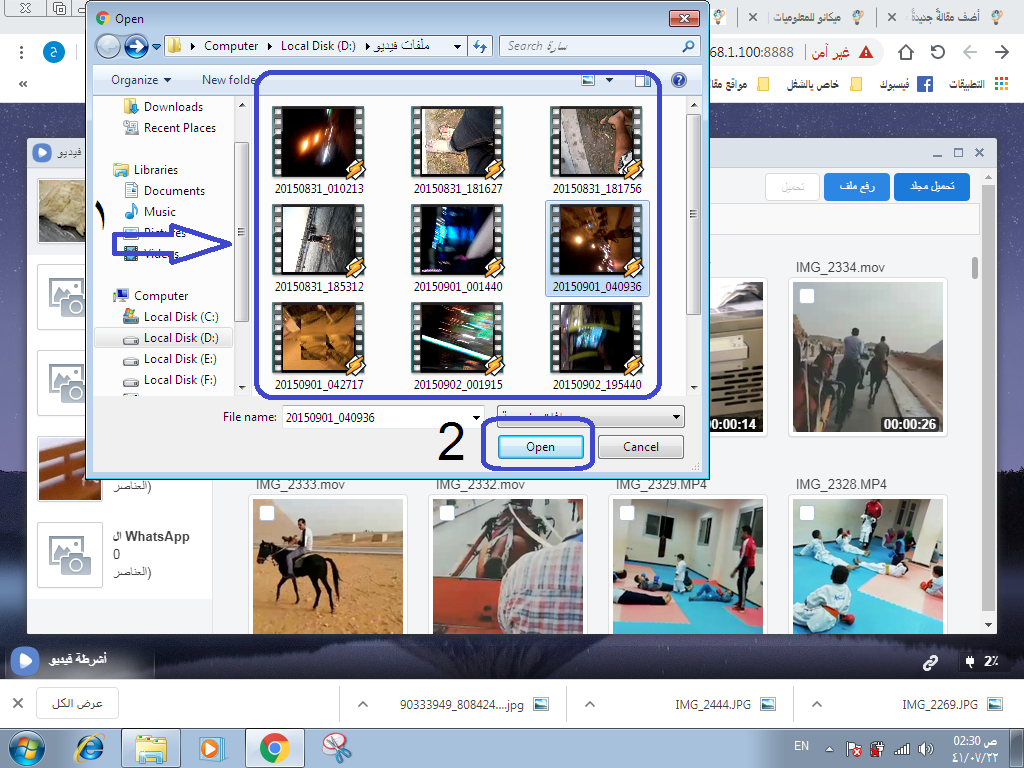
Task: Click the Chrome home icon
Action: click(x=906, y=52)
